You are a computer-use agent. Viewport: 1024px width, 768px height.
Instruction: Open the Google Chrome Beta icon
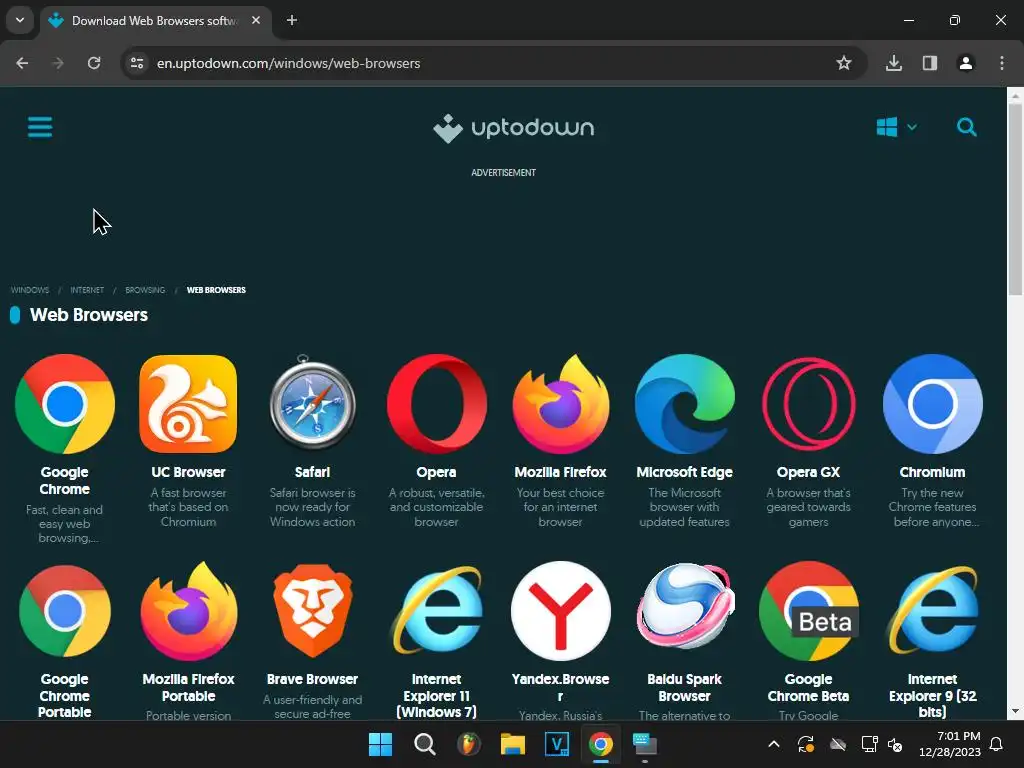[808, 611]
